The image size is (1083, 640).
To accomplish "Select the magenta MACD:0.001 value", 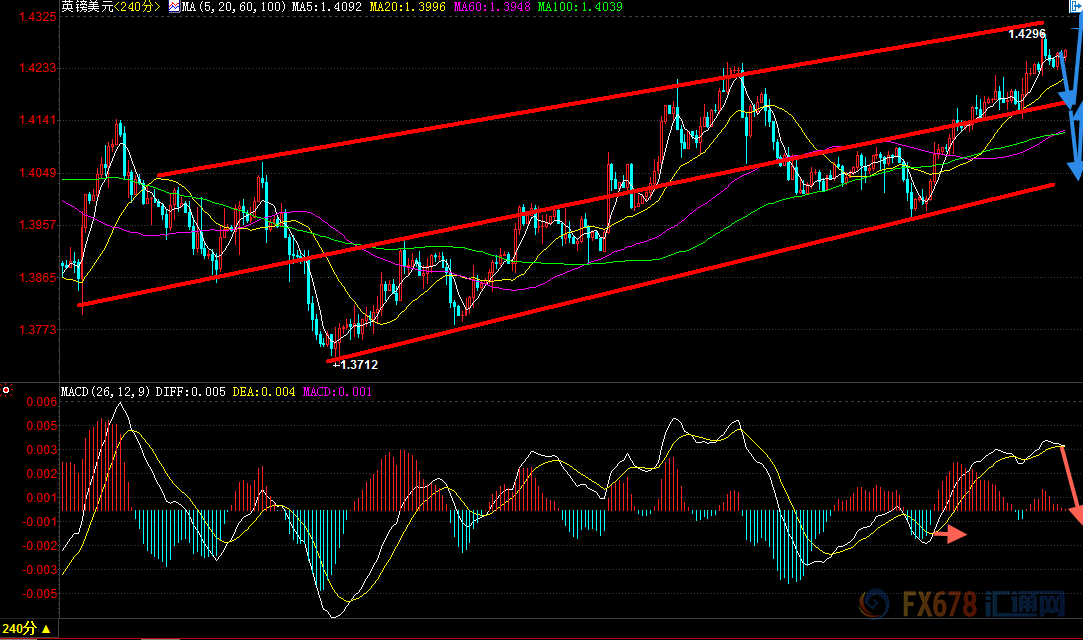I will tap(337, 391).
